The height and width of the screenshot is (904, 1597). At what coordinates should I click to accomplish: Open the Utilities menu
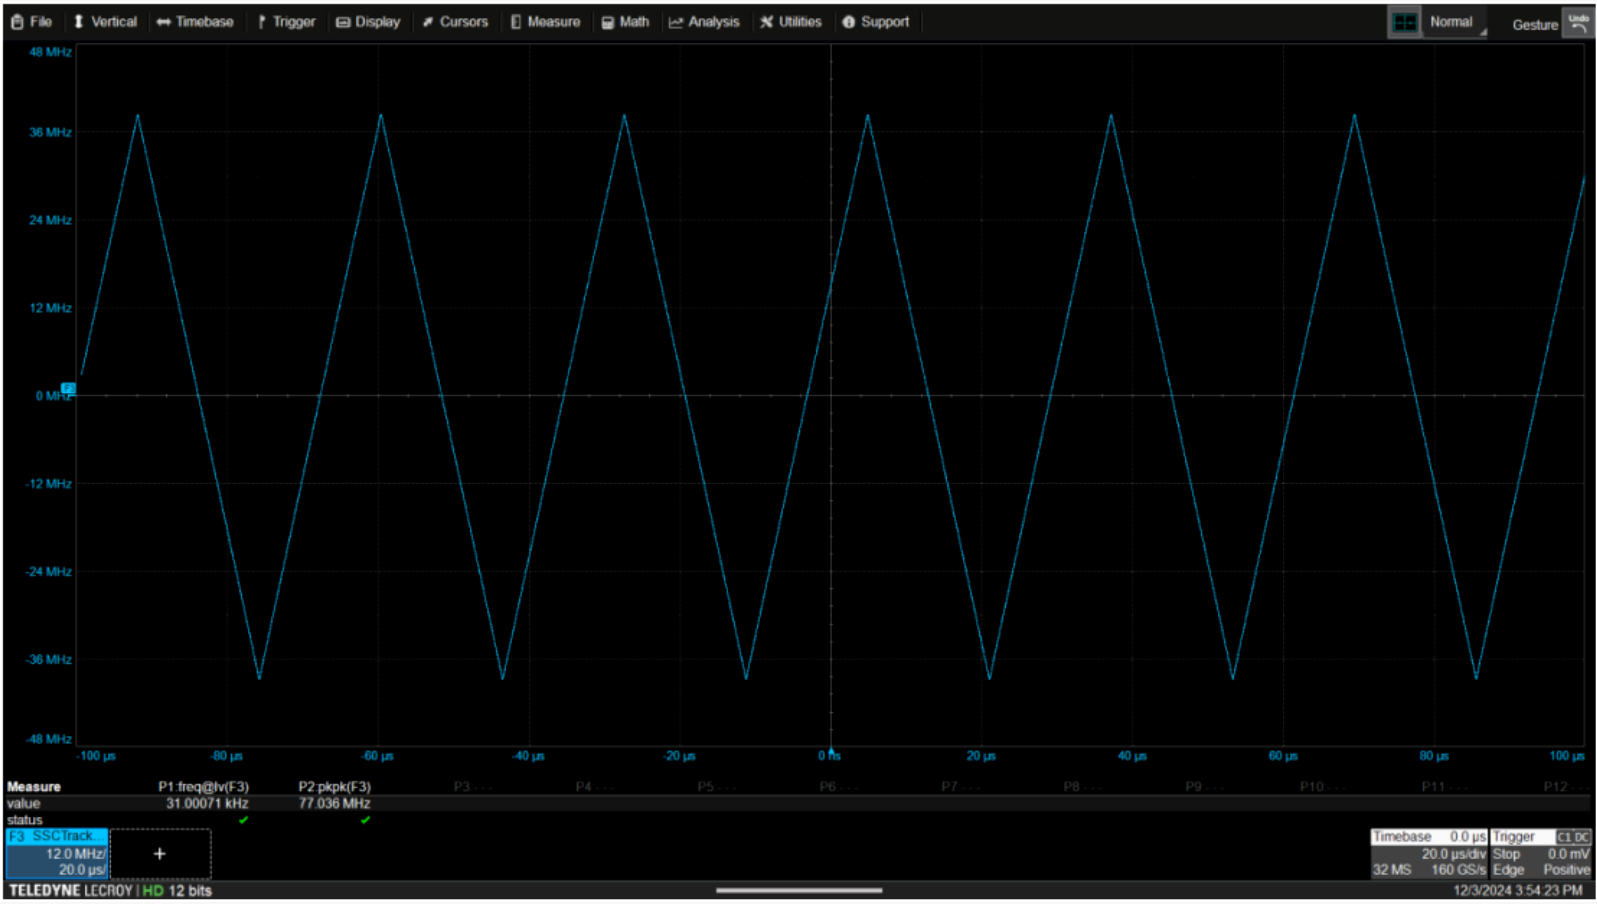(790, 22)
